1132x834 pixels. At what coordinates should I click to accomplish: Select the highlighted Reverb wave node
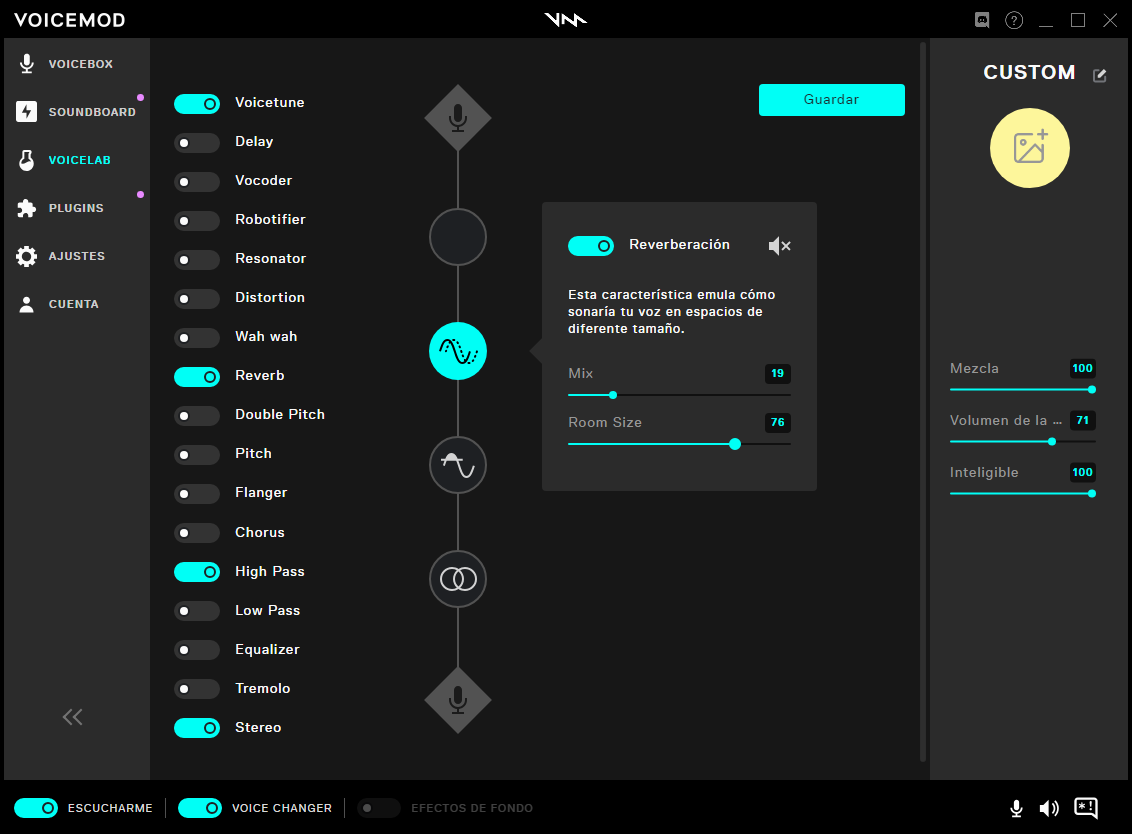coord(458,351)
